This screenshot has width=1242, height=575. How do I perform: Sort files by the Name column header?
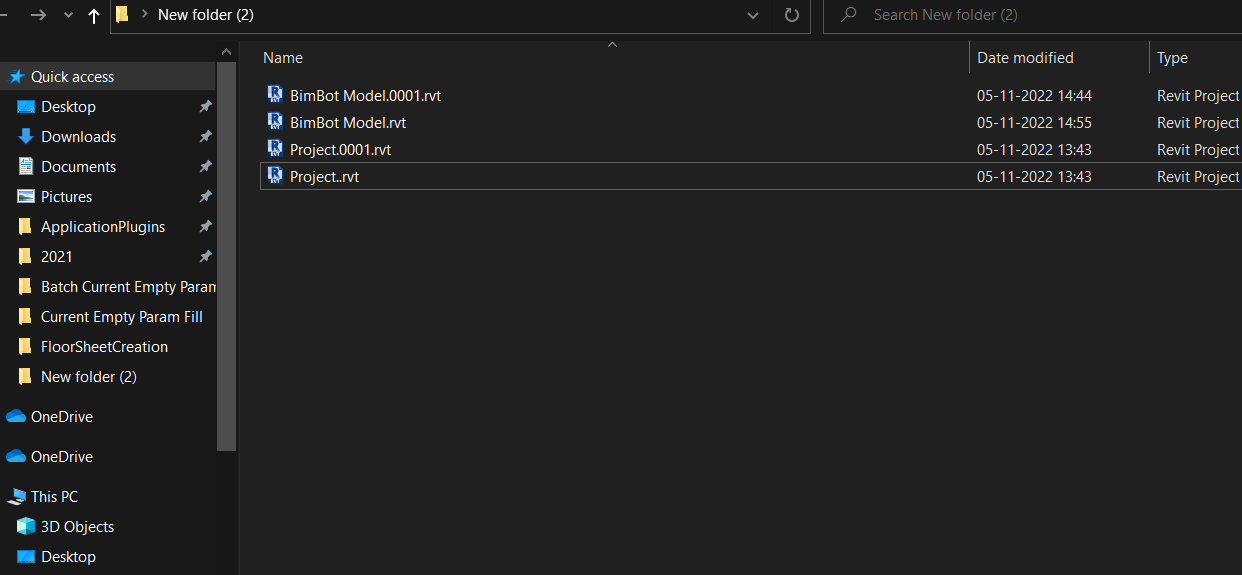click(283, 58)
